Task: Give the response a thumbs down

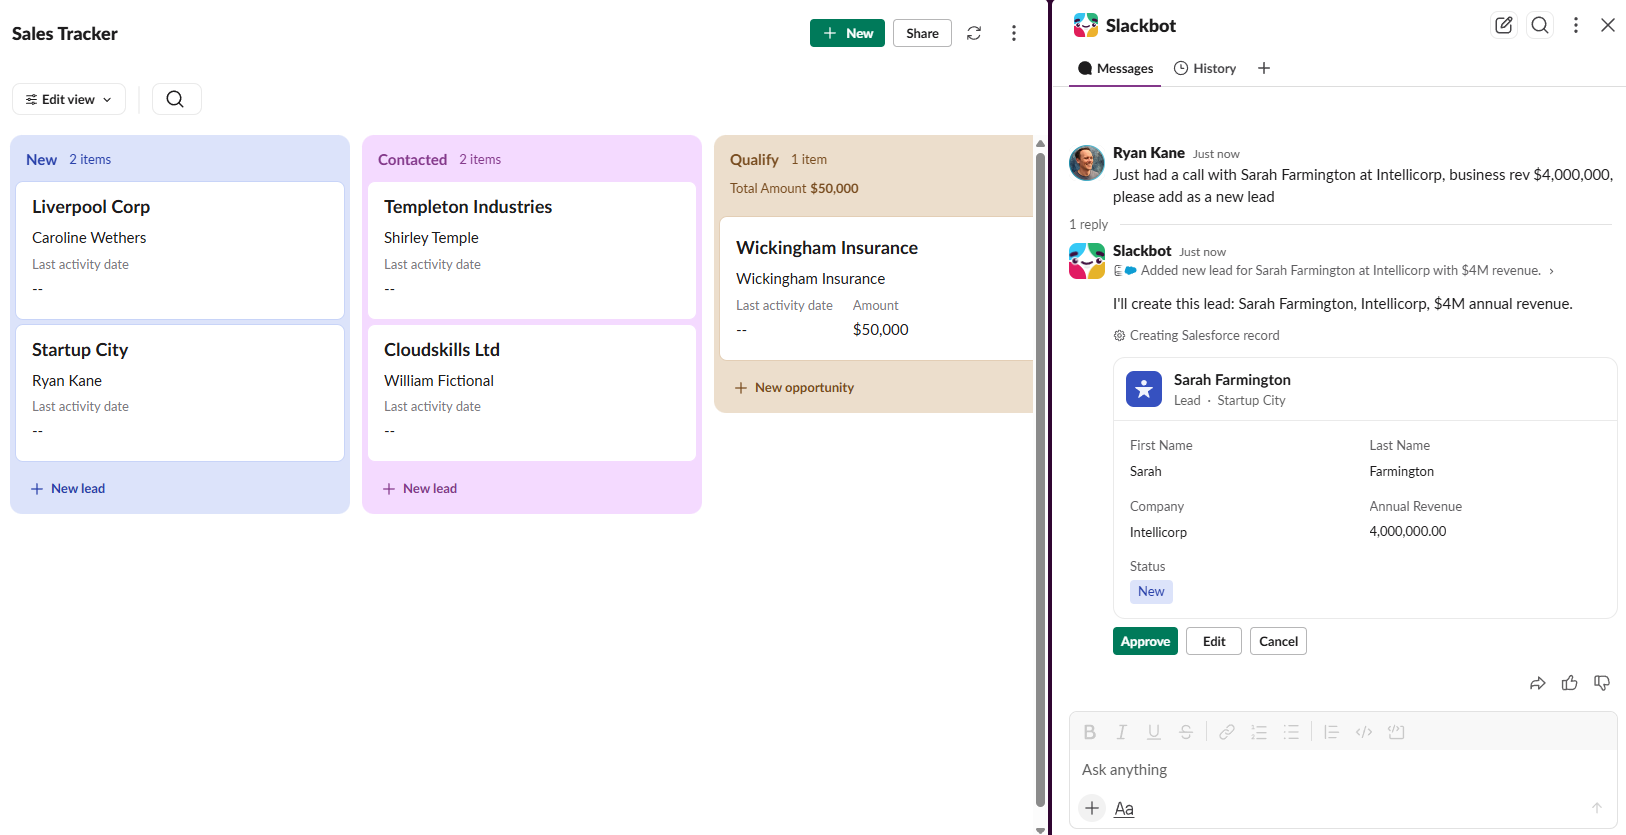Action: pyautogui.click(x=1602, y=683)
